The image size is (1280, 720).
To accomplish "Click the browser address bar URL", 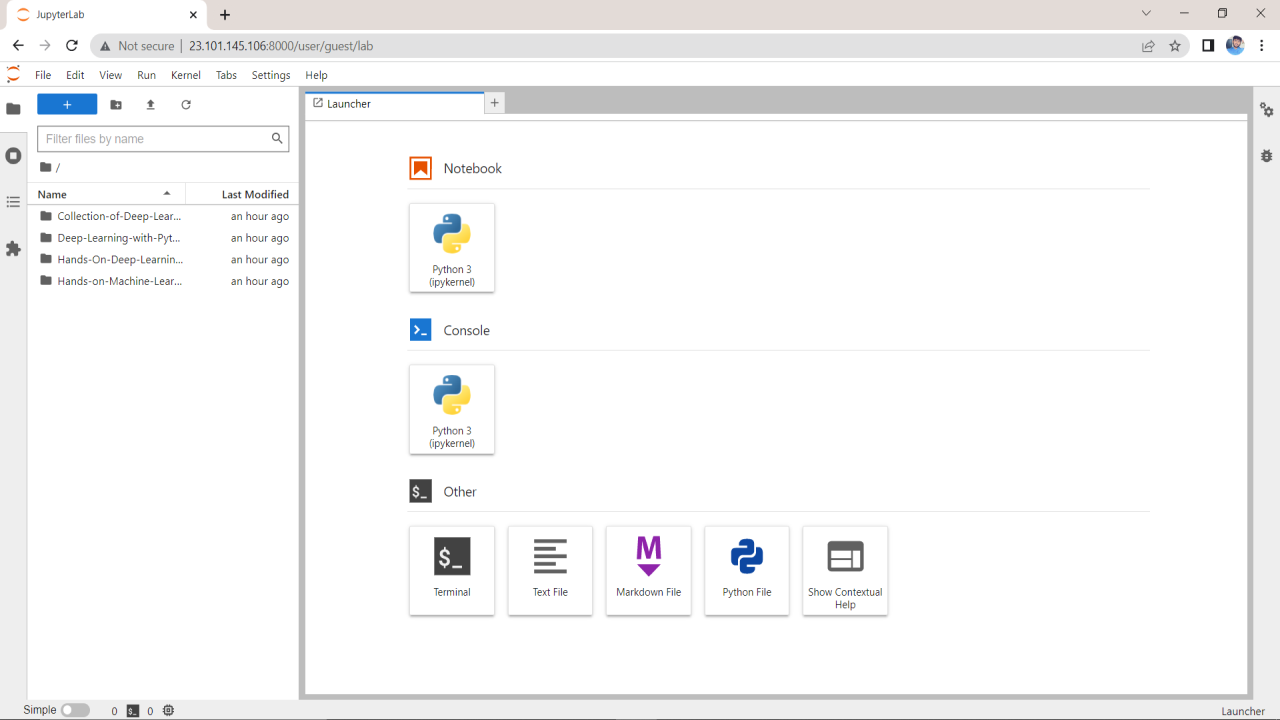I will (281, 46).
